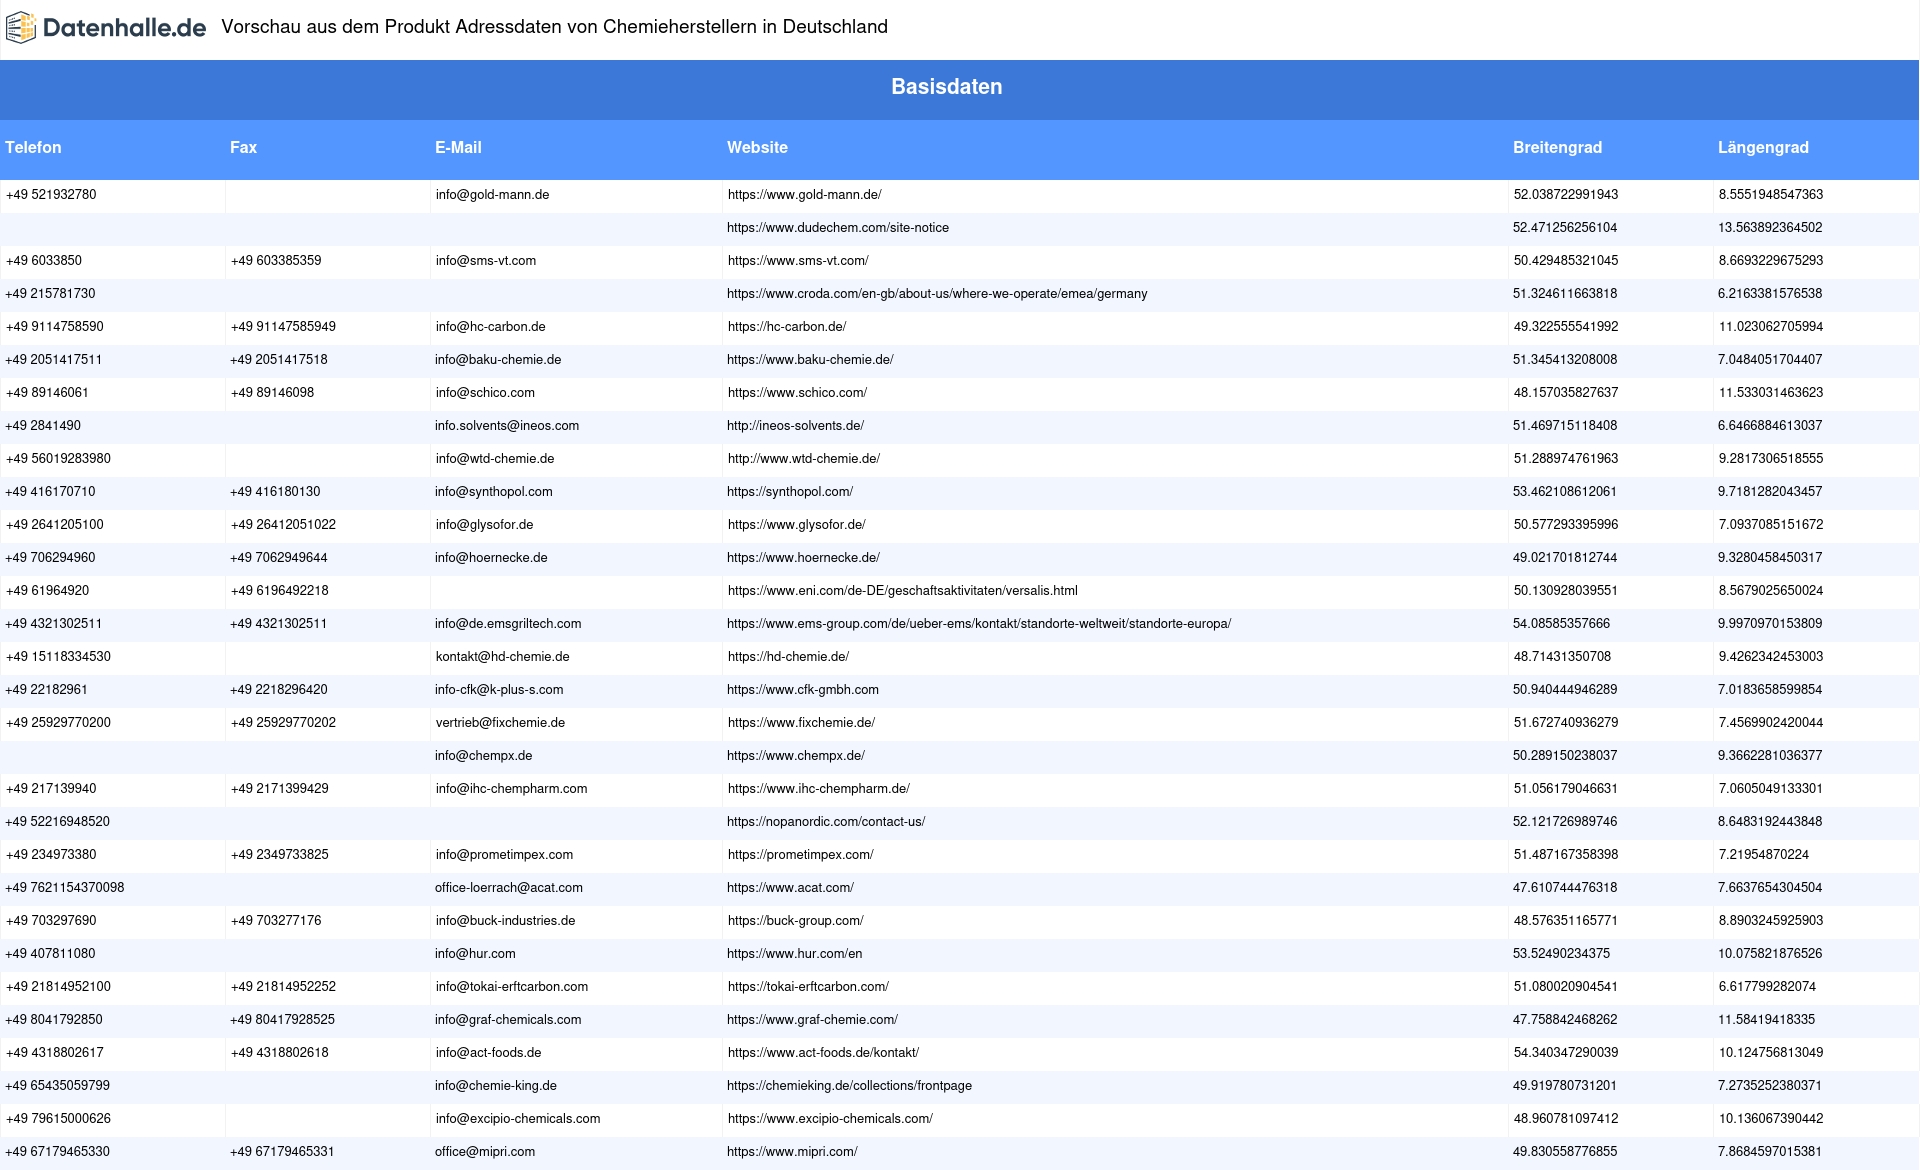Open the chemieking.de collections frontpage URL
Screen dimensions: 1920x1170
point(849,1086)
